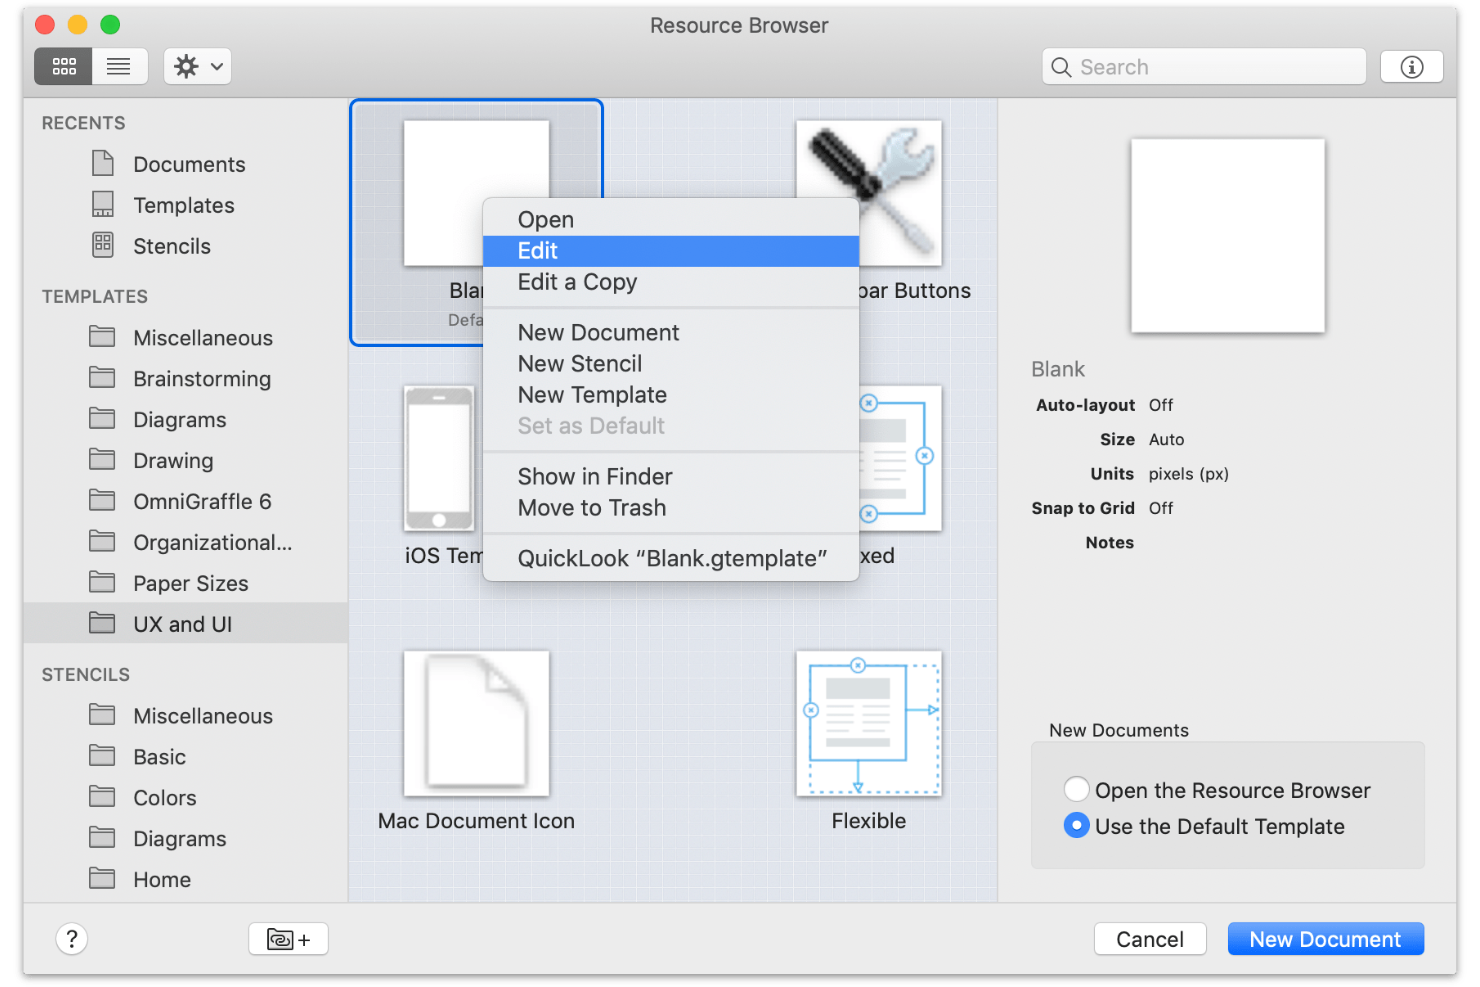Click the Cancel button
This screenshot has height=987, width=1480.
coord(1150,939)
